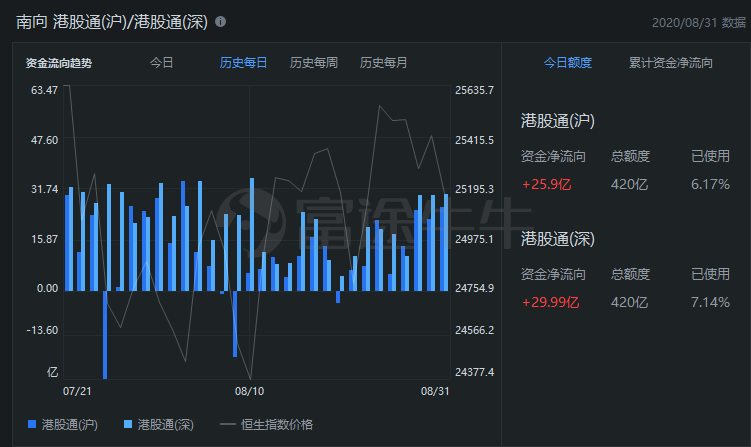This screenshot has height=447, width=751.
Task: Click the +29.99亿 net inflow value
Action: point(550,302)
